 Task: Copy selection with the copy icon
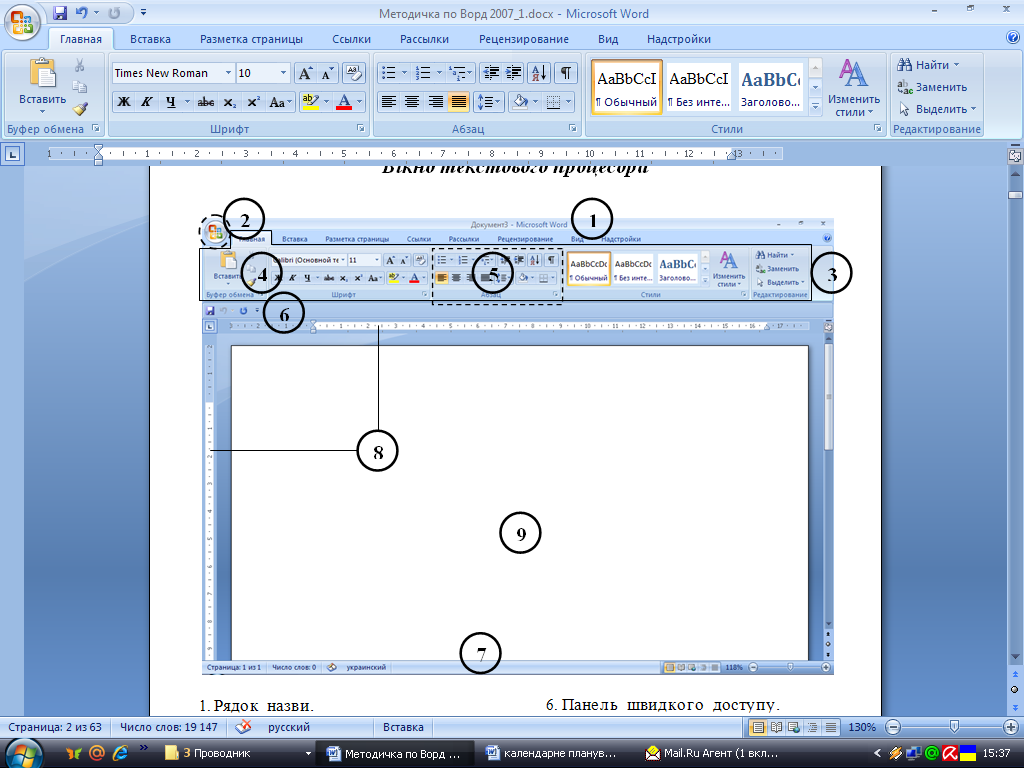(80, 87)
